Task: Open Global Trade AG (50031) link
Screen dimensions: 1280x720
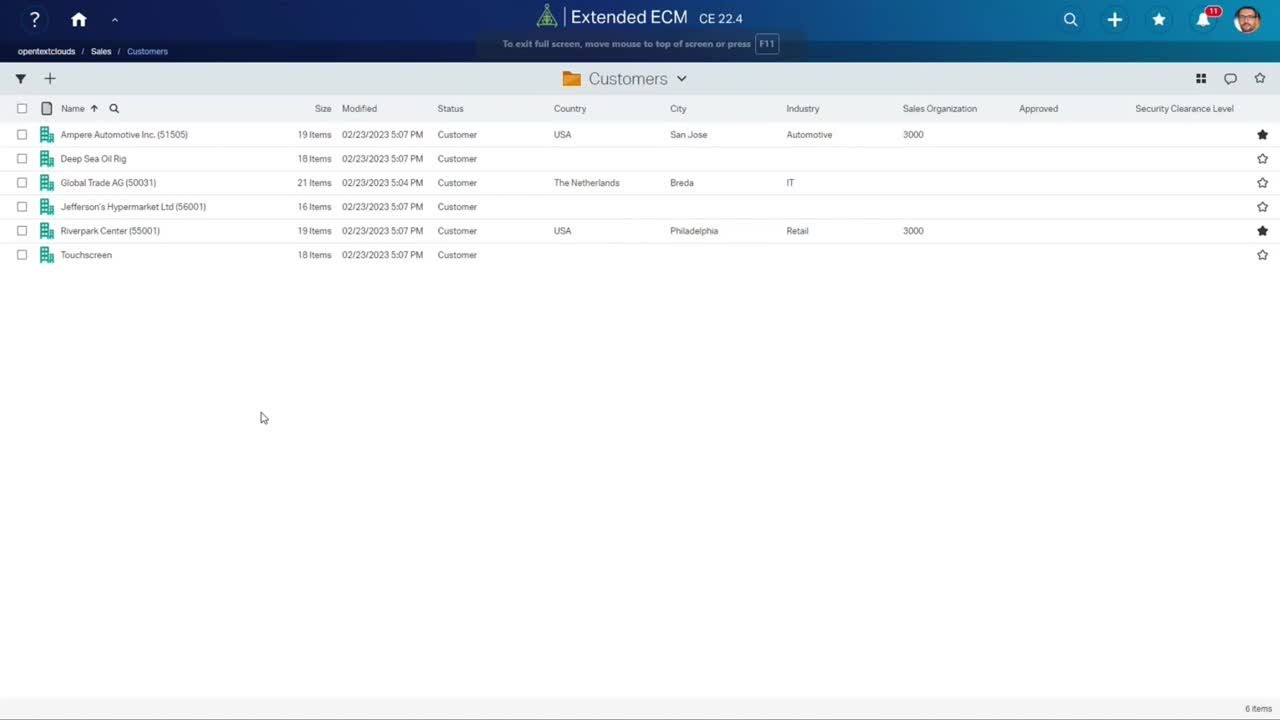Action: point(108,183)
